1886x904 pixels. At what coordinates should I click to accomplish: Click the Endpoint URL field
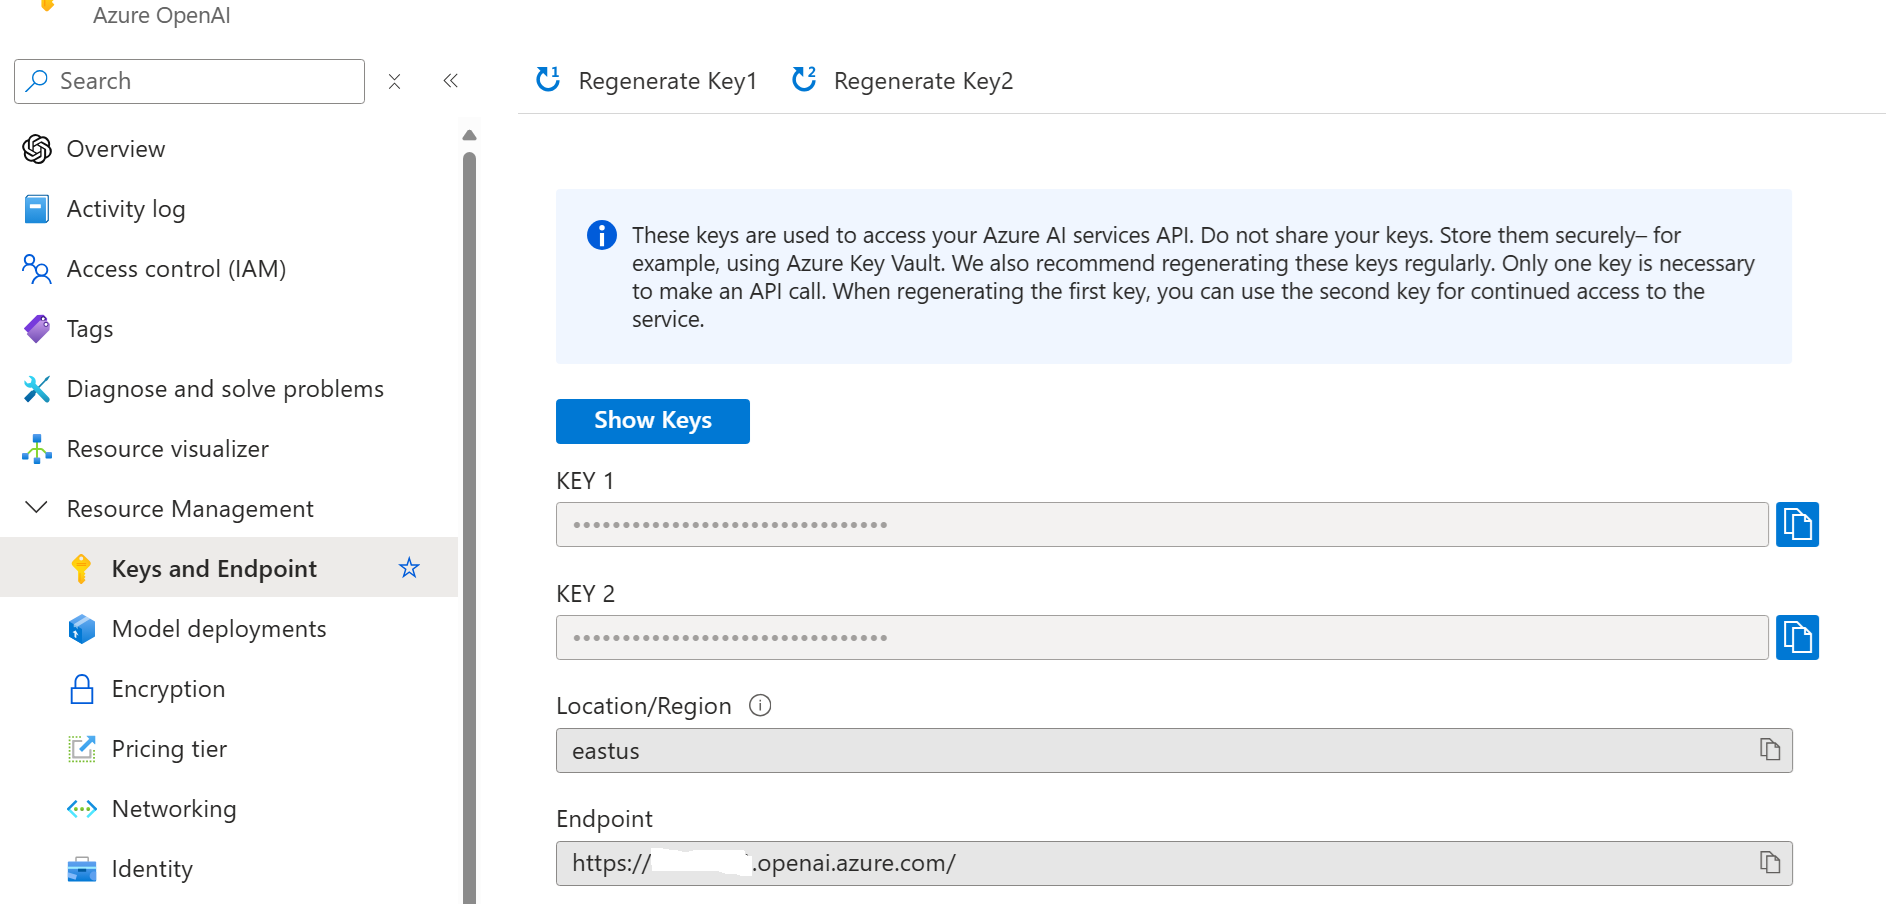[1174, 864]
